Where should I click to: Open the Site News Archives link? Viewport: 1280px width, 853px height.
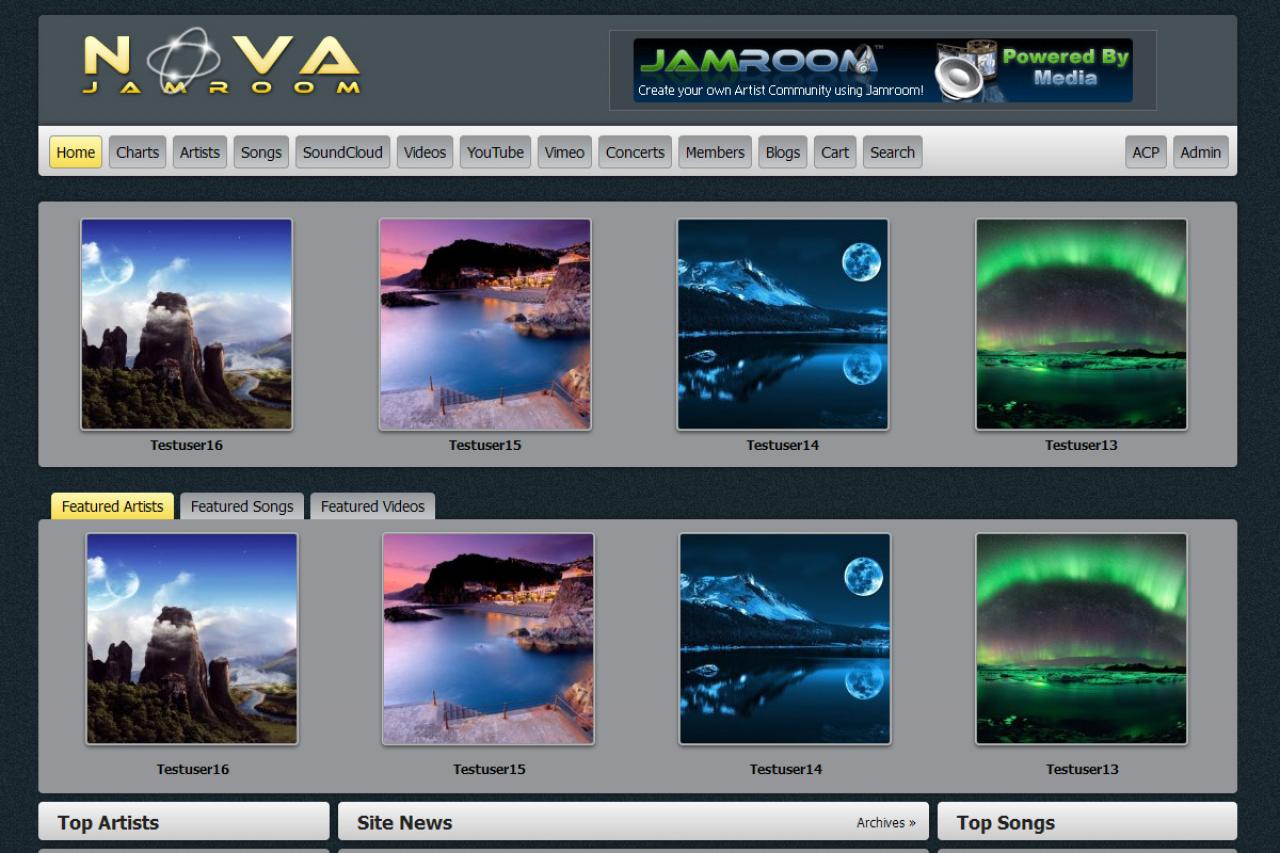[885, 823]
